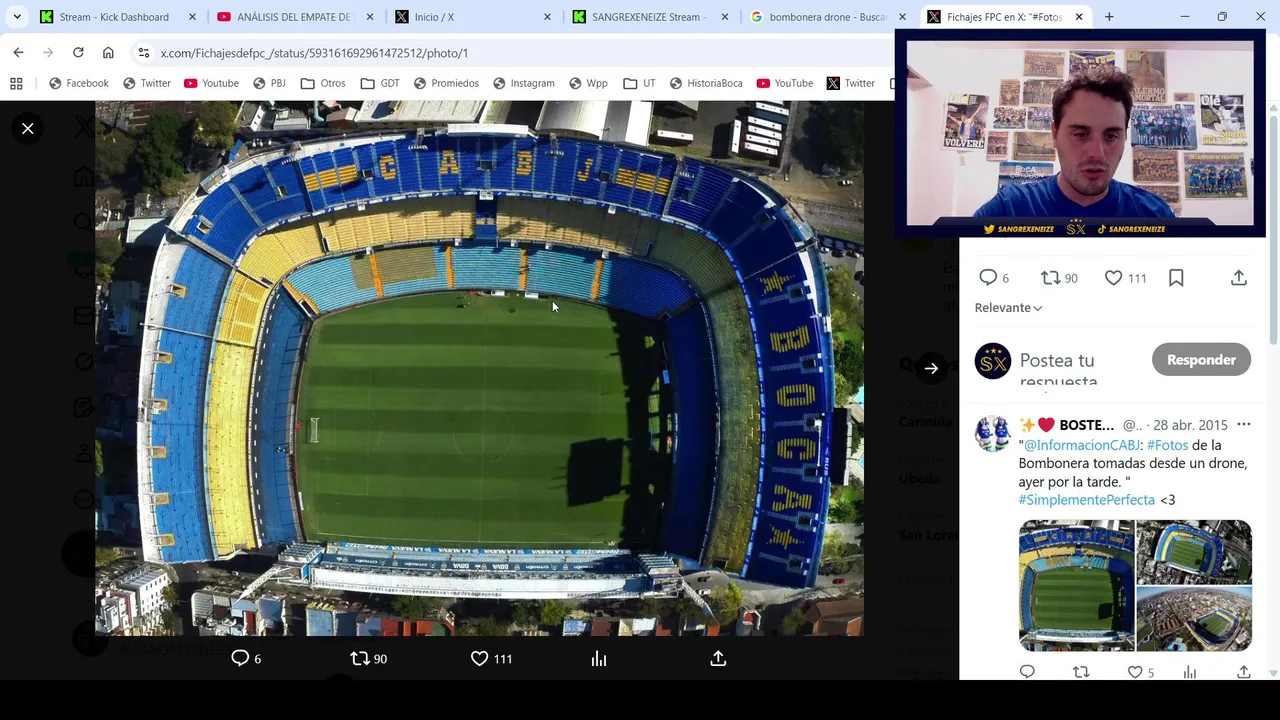1280x720 pixels.
Task: Open Wpp bookmark
Action: 587,83
